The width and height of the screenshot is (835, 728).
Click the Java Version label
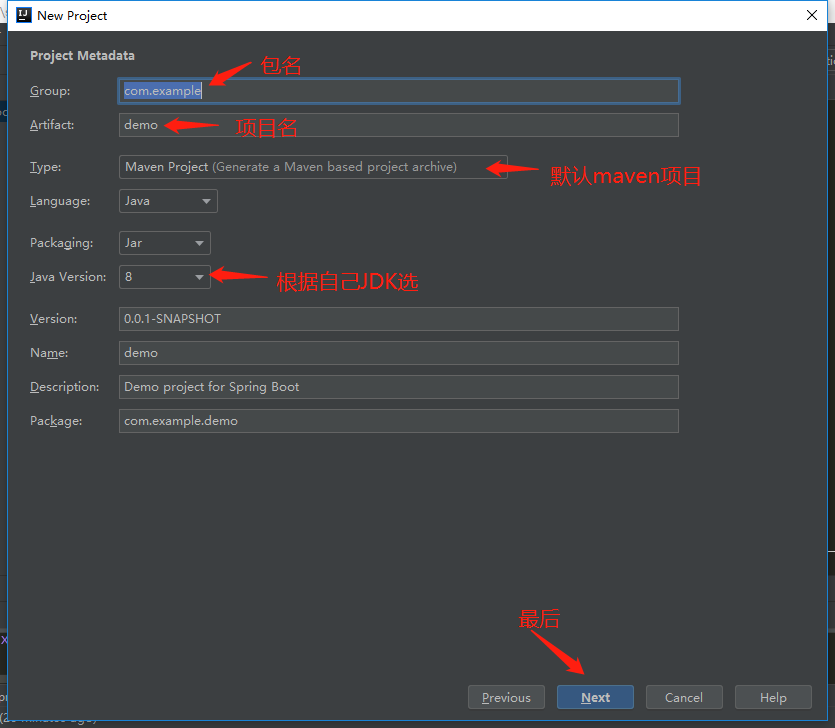point(68,277)
